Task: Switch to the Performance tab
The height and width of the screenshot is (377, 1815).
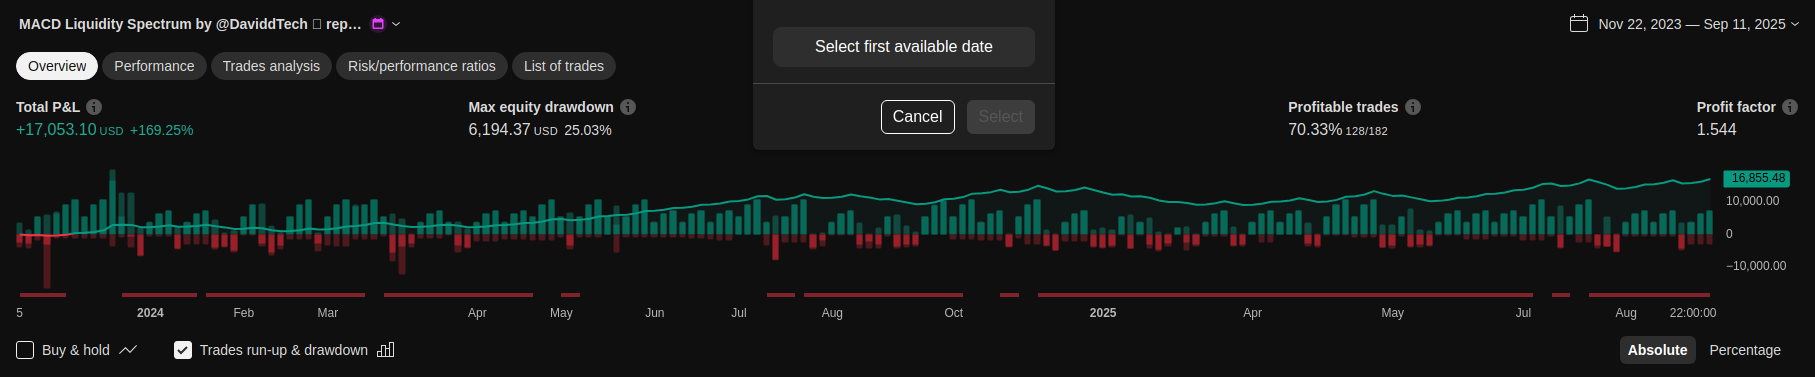Action: pyautogui.click(x=154, y=66)
